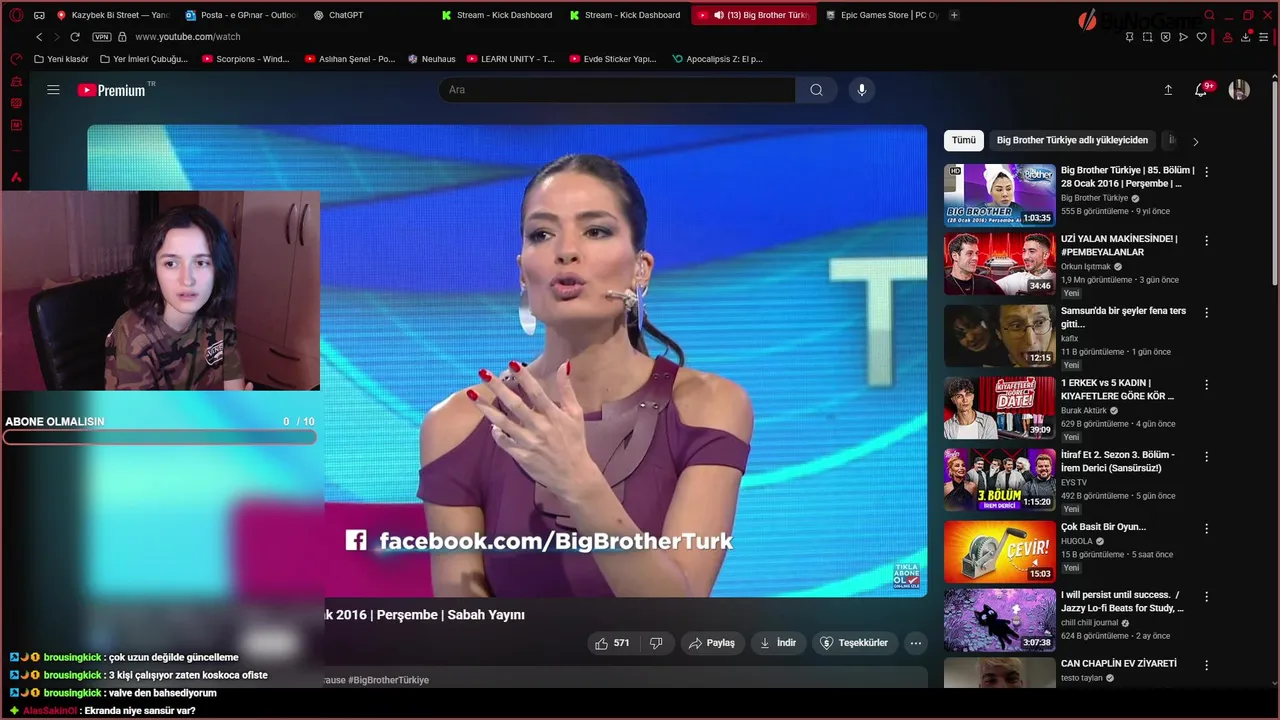This screenshot has height=720, width=1280.
Task: Open the YouTube account avatar menu
Action: 1239,90
